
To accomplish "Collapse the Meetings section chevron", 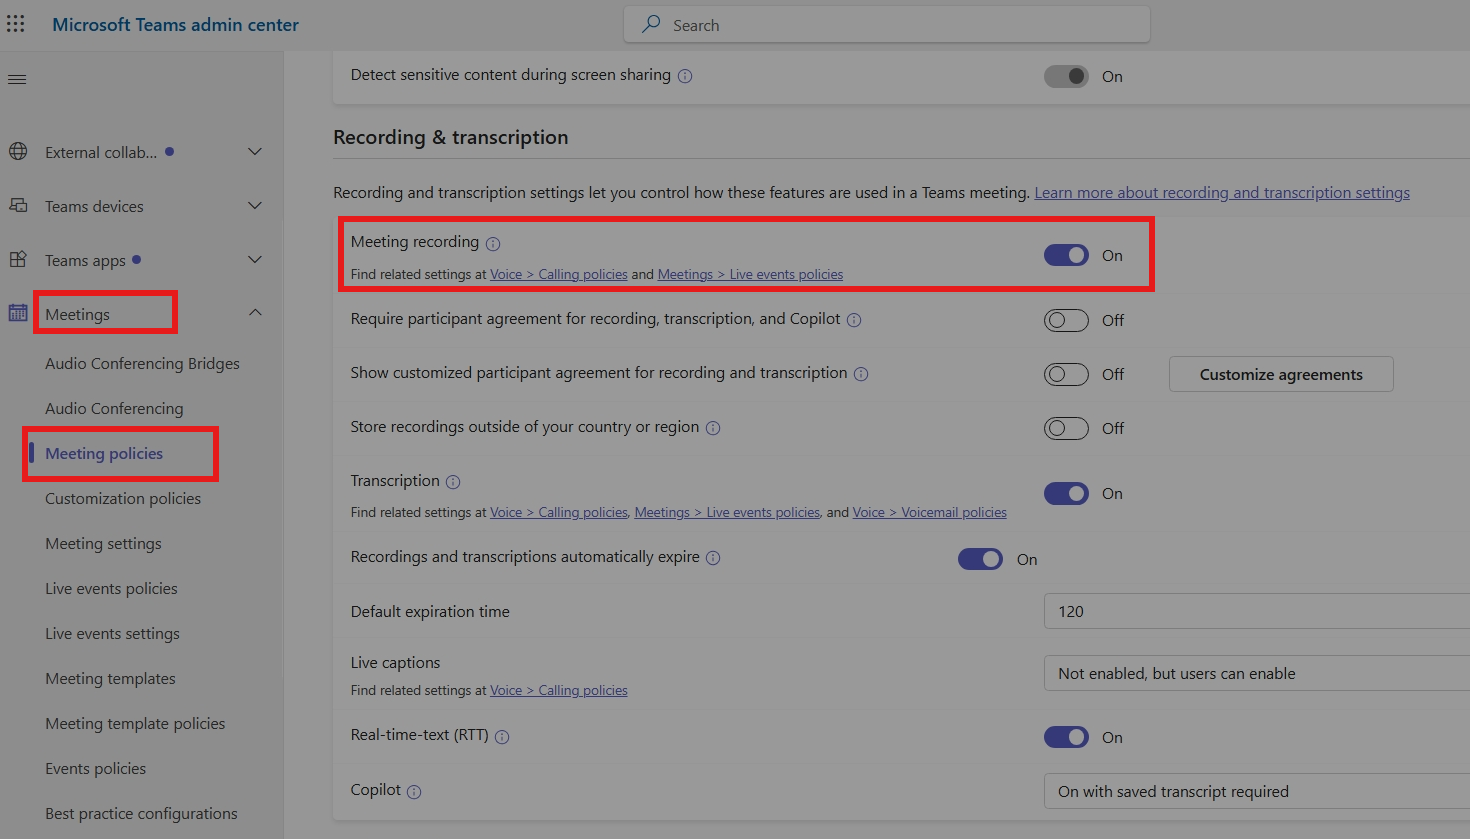I will tap(255, 313).
